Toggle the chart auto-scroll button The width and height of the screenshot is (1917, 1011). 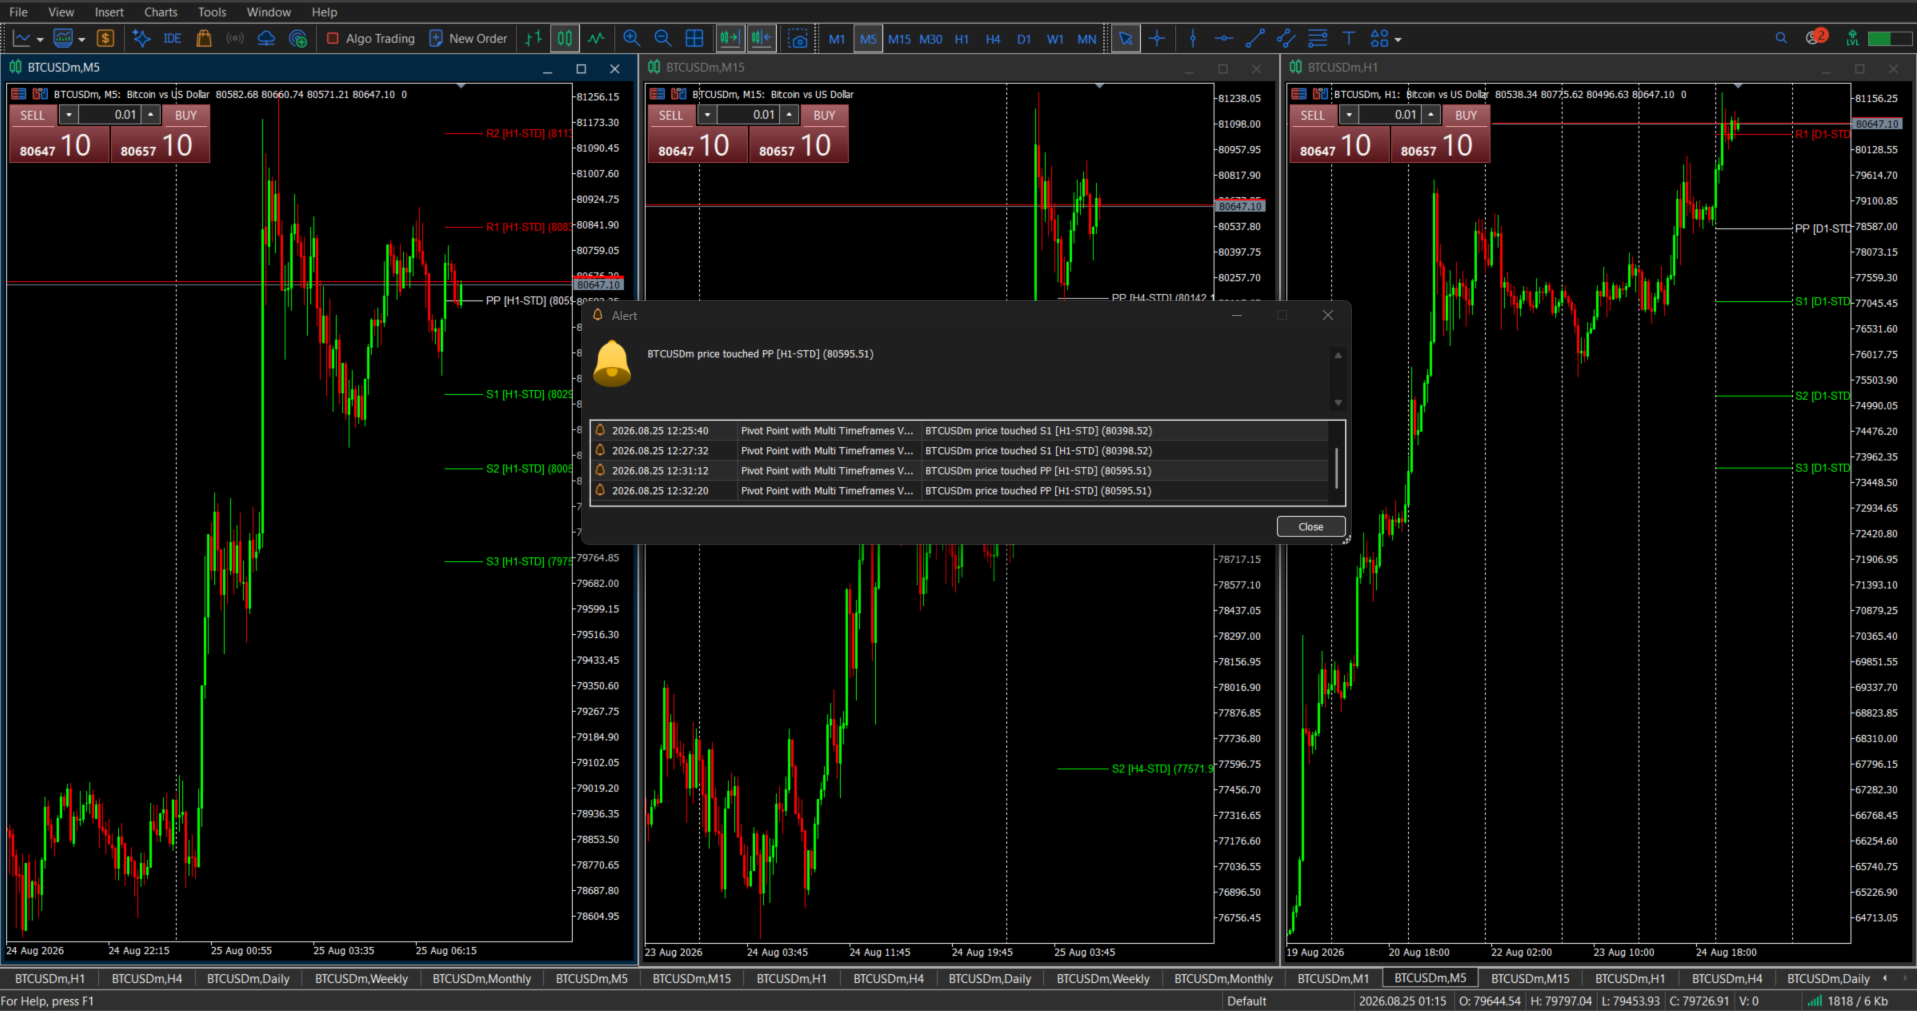(x=730, y=39)
